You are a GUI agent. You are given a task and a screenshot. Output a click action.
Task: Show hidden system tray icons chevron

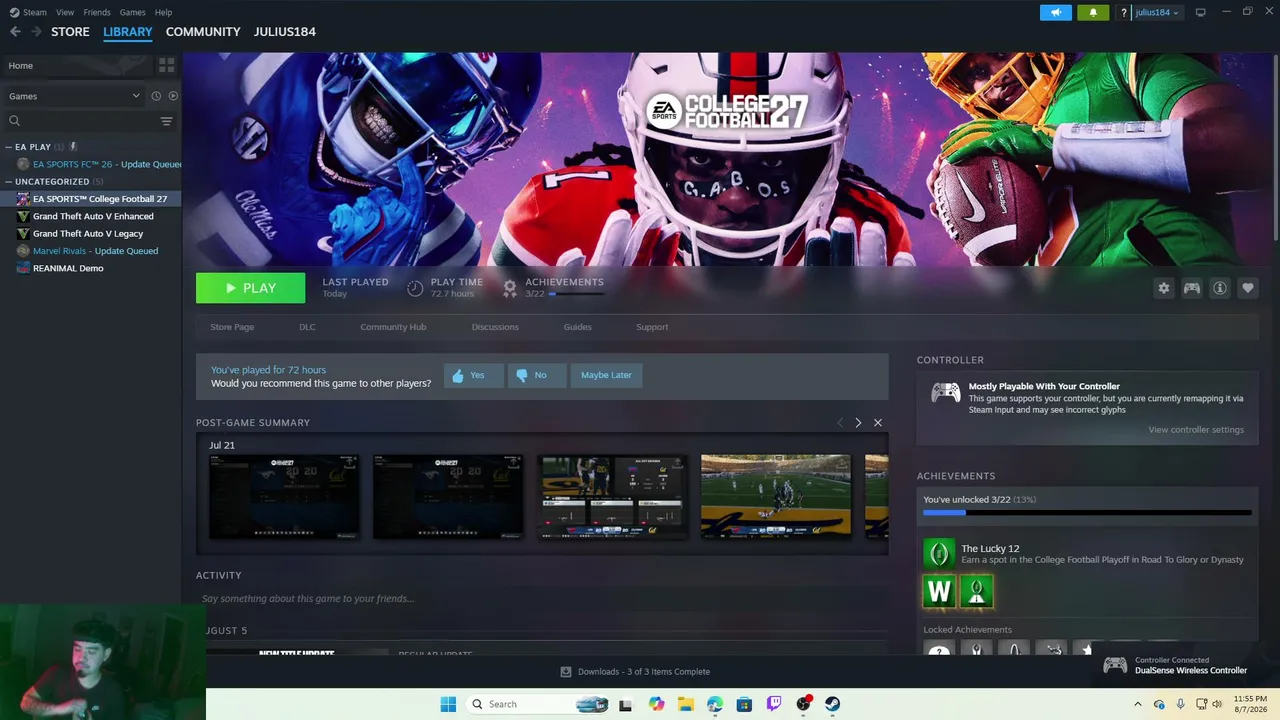1137,704
